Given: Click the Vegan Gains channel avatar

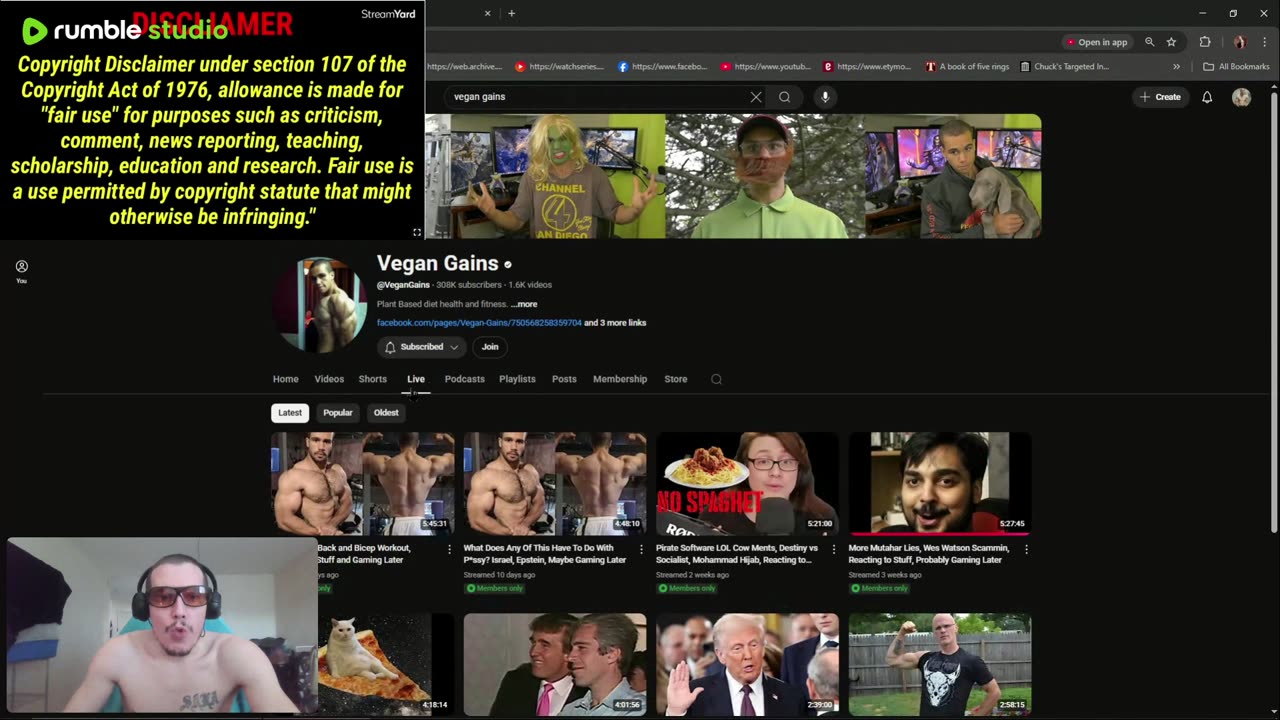Looking at the screenshot, I should (320, 305).
